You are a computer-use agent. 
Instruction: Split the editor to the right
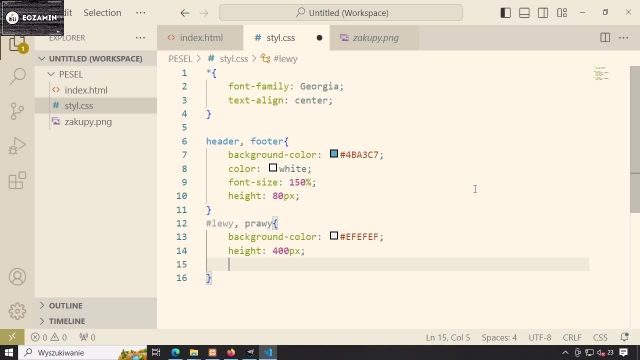pos(605,38)
